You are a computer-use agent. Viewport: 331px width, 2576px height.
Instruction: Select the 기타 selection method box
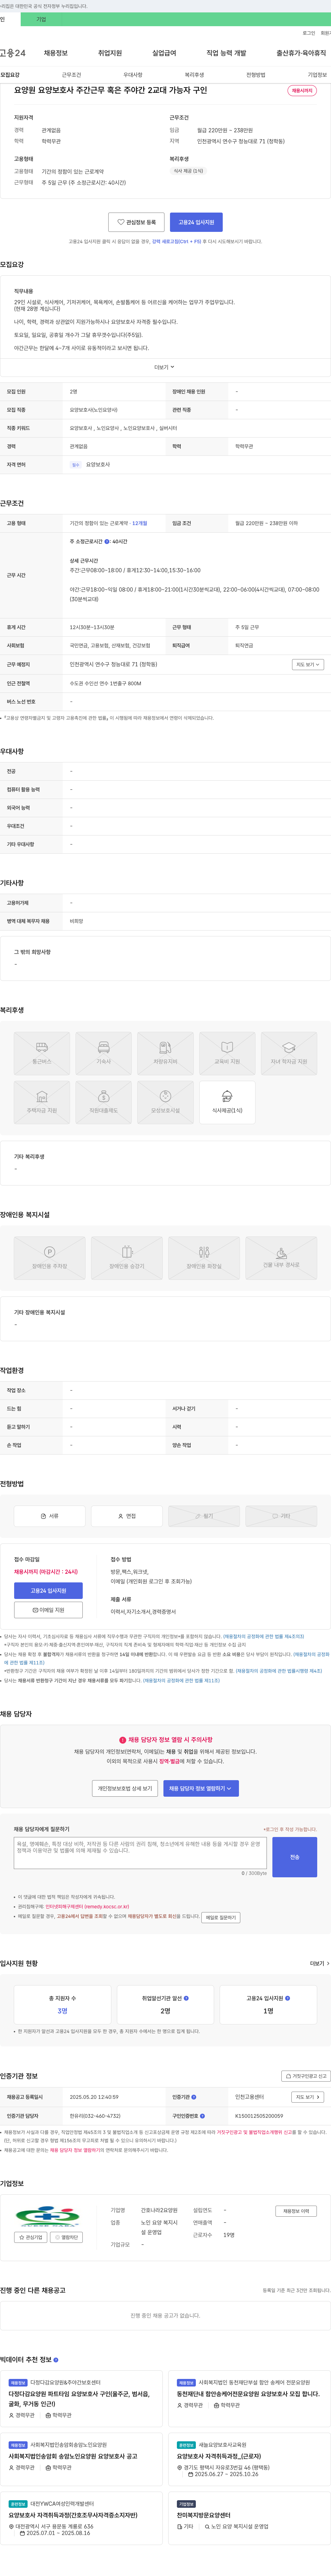point(281,1516)
